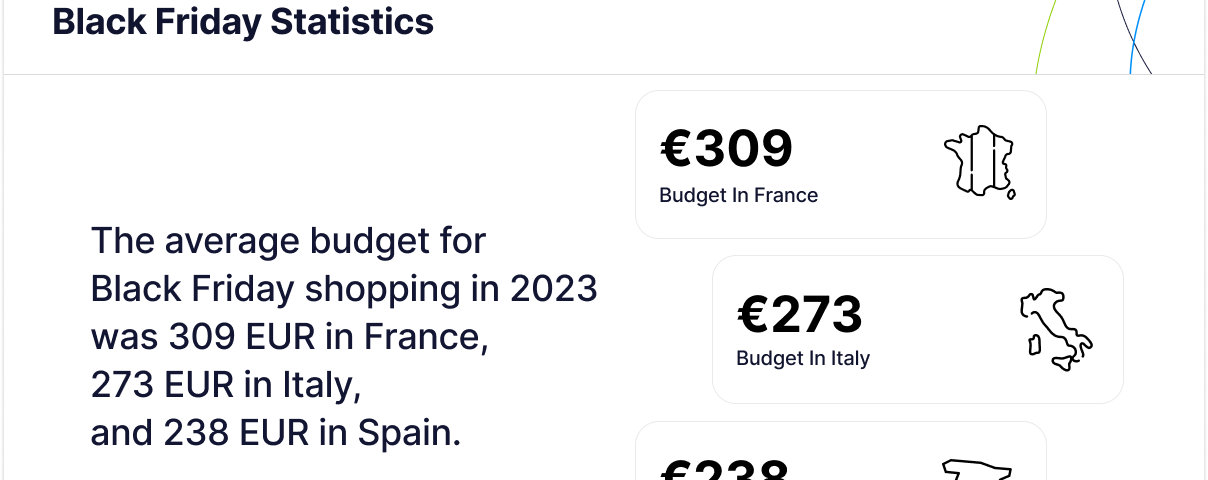Viewport: 1208px width, 480px height.
Task: Click the partially visible €238 figure
Action: tap(725, 469)
